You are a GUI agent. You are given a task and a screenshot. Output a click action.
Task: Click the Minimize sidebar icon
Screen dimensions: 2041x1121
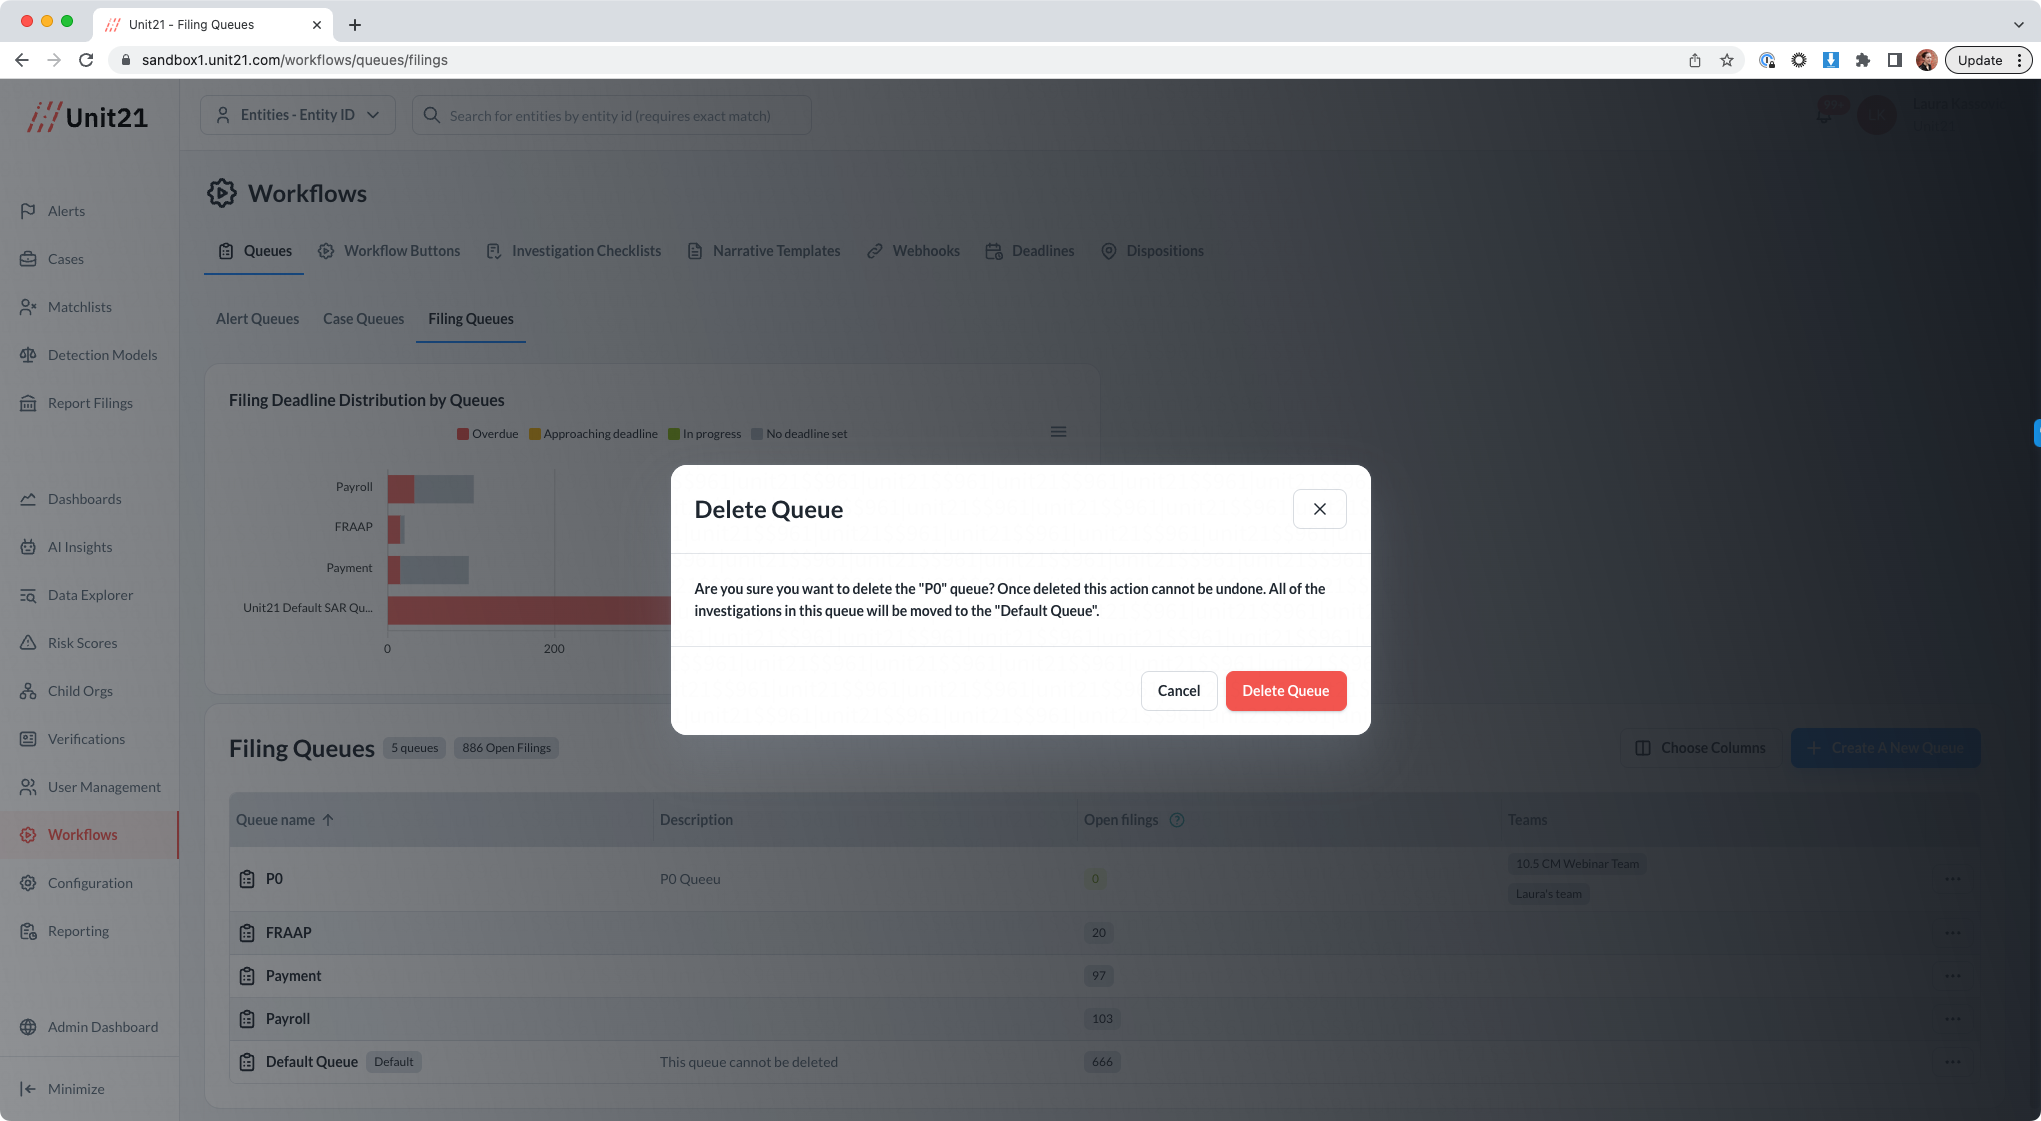(28, 1089)
